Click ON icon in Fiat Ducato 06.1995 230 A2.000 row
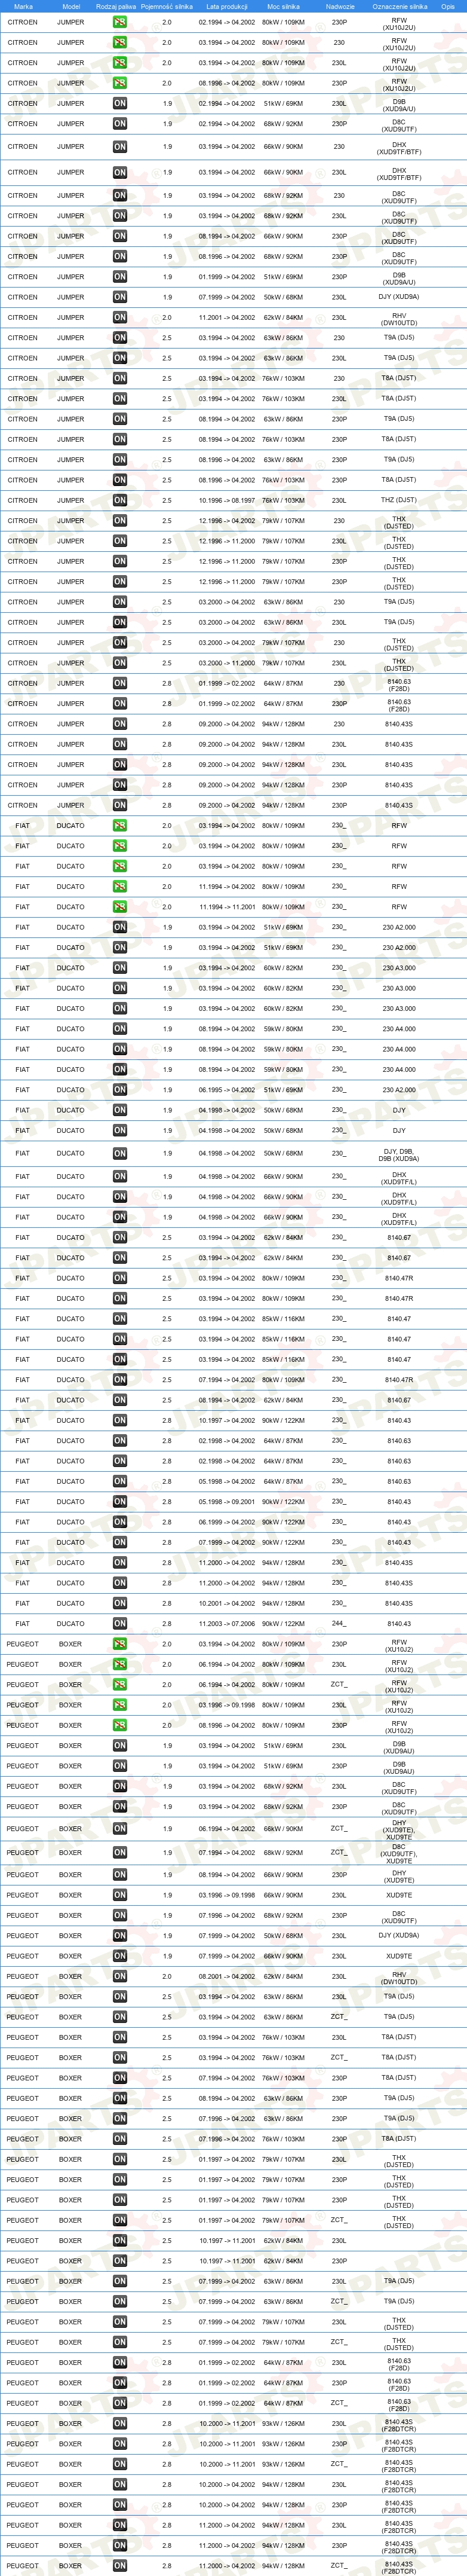 [x=119, y=1090]
